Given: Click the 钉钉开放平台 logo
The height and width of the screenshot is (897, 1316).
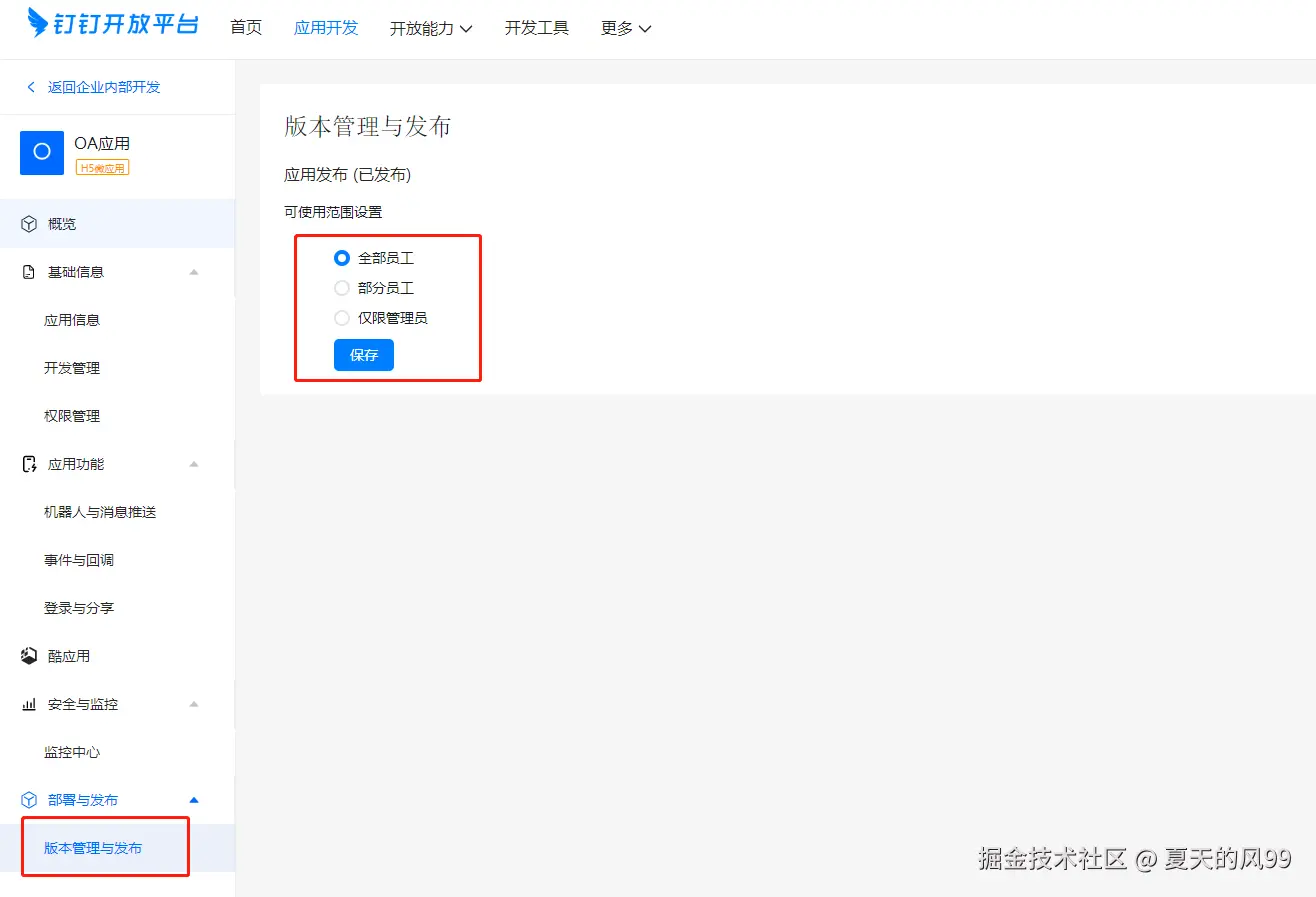Looking at the screenshot, I should click(x=111, y=23).
